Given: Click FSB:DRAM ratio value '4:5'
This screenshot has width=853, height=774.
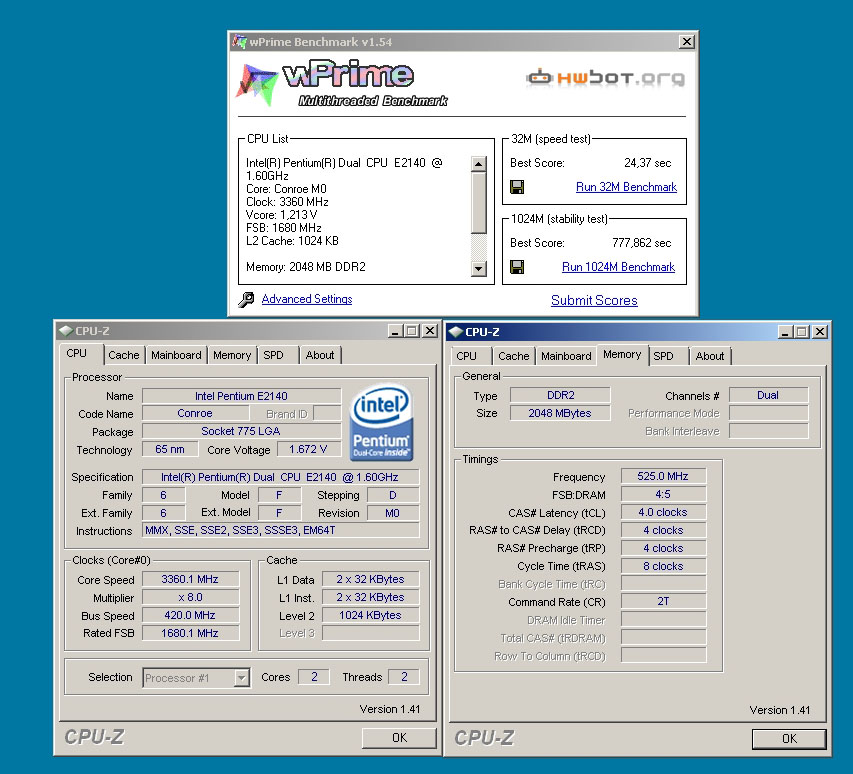Looking at the screenshot, I should click(663, 494).
